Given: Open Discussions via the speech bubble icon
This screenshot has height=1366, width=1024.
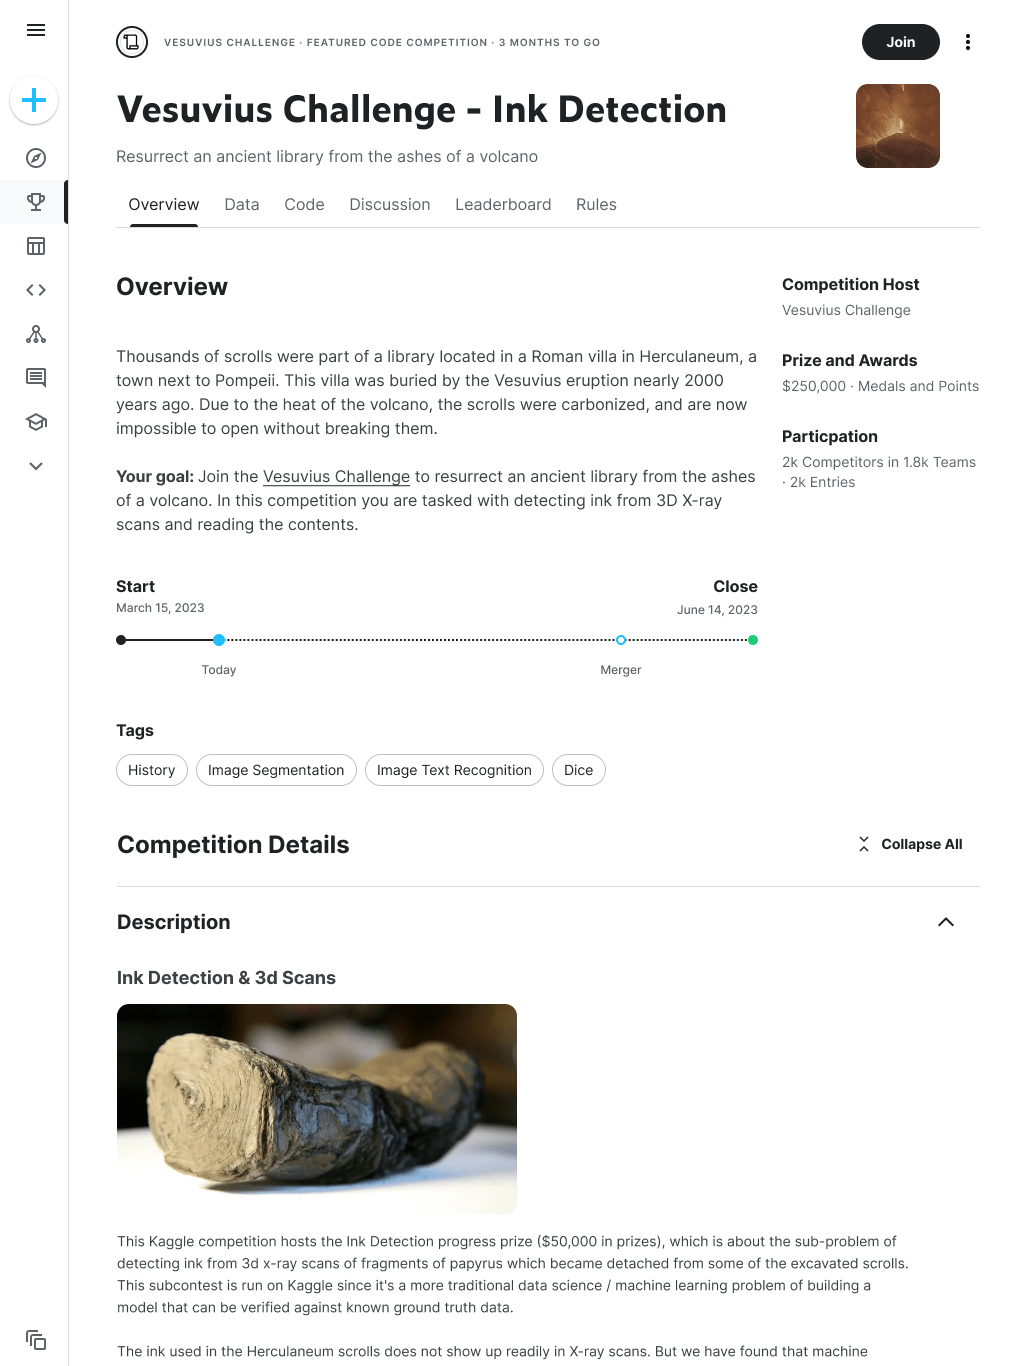Looking at the screenshot, I should coord(35,377).
